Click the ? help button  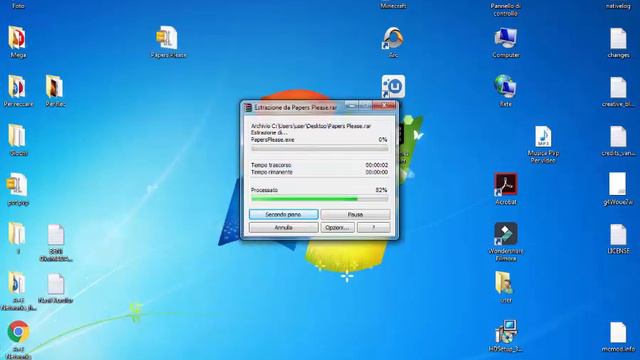[373, 227]
